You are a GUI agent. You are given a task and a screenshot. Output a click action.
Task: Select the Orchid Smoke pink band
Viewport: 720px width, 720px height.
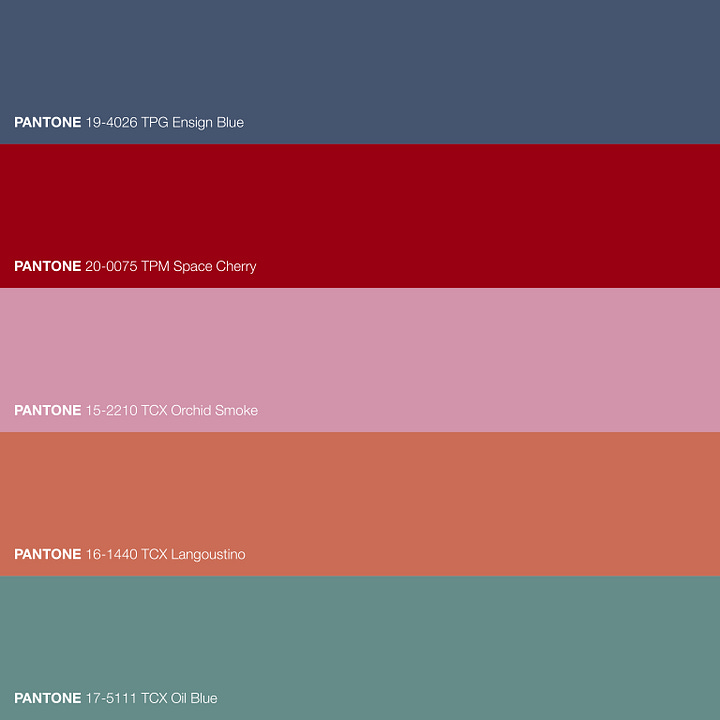pos(360,360)
